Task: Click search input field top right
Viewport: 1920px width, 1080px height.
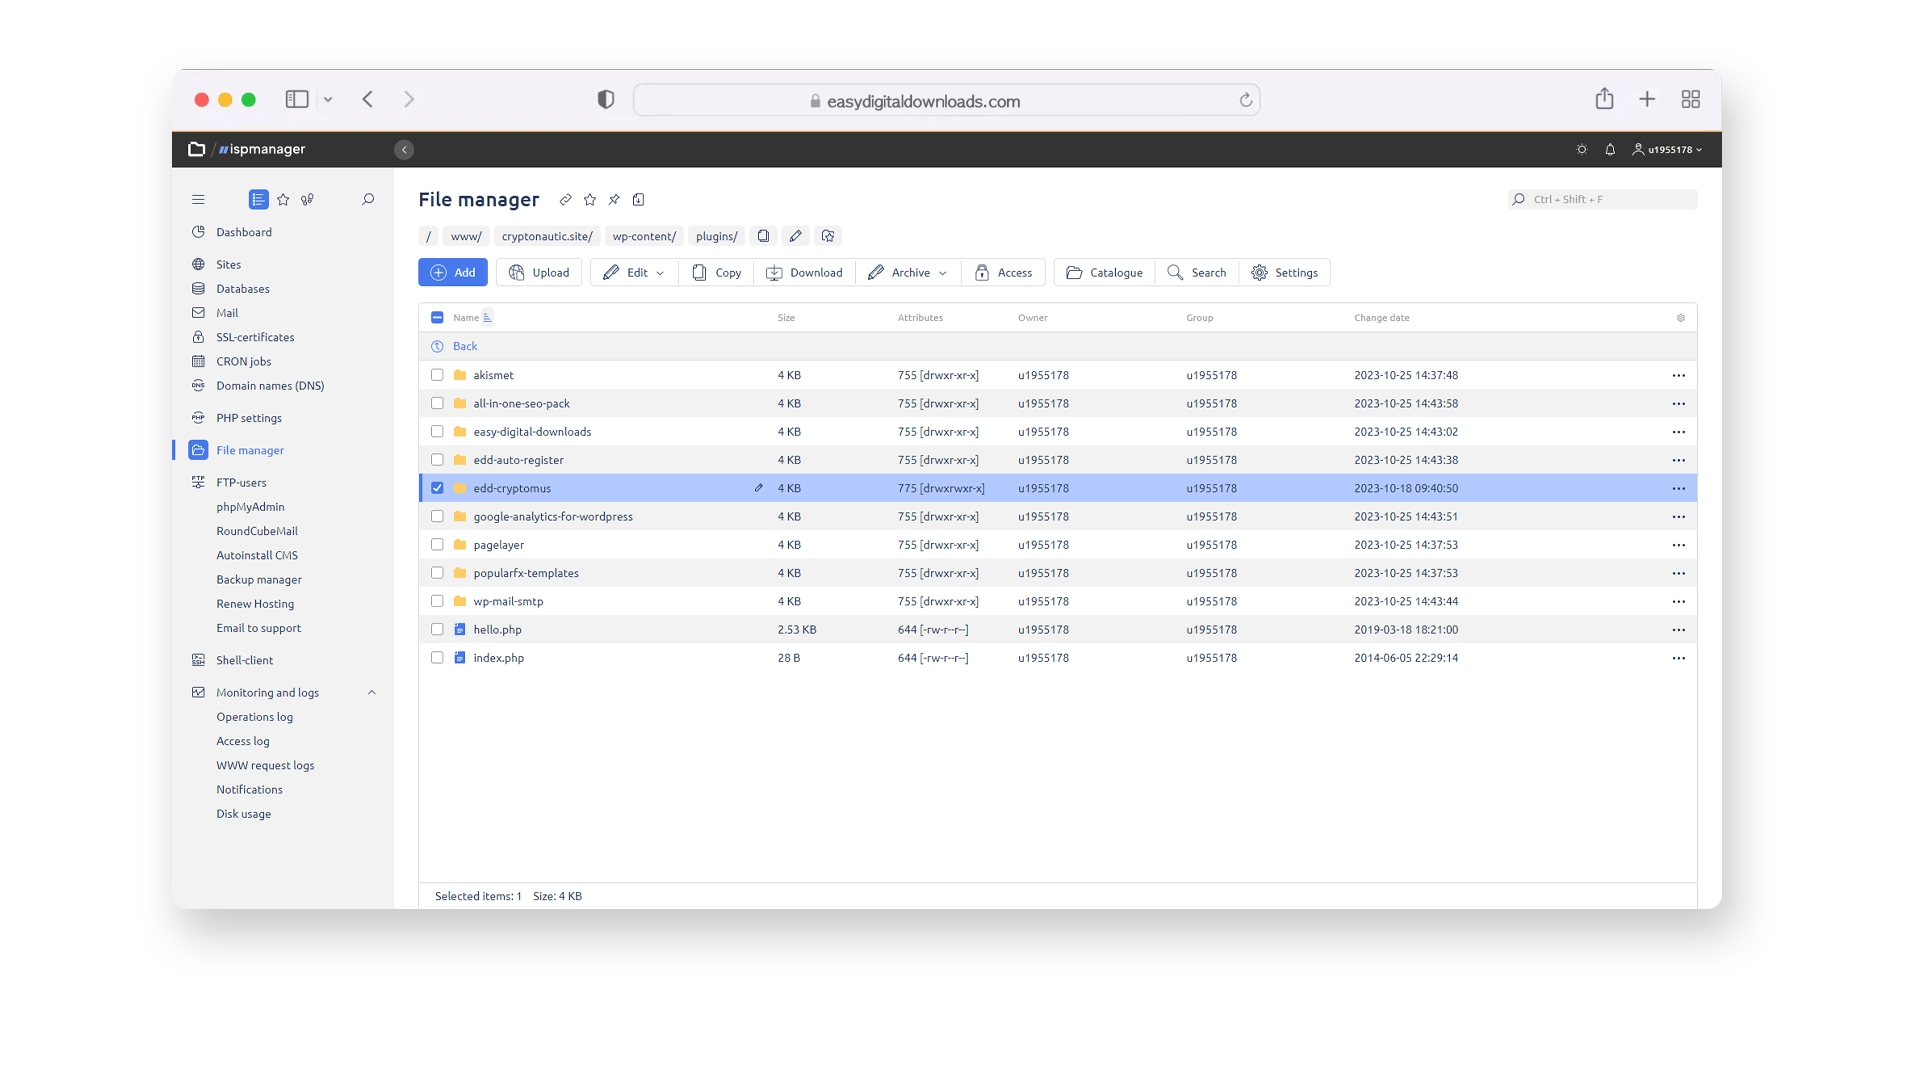Action: point(1601,199)
